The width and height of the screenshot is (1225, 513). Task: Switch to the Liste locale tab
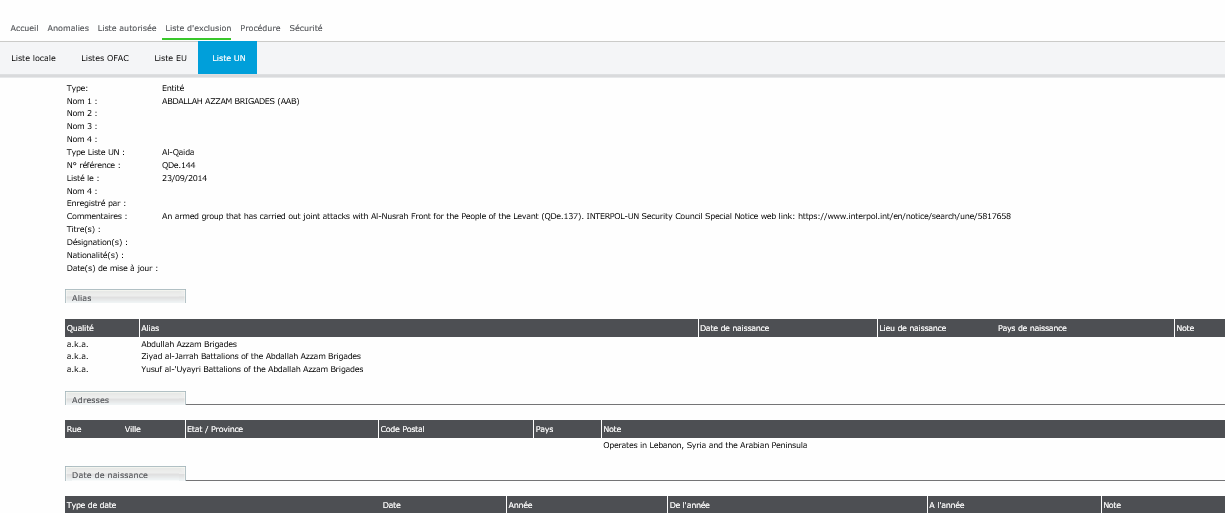[x=33, y=58]
